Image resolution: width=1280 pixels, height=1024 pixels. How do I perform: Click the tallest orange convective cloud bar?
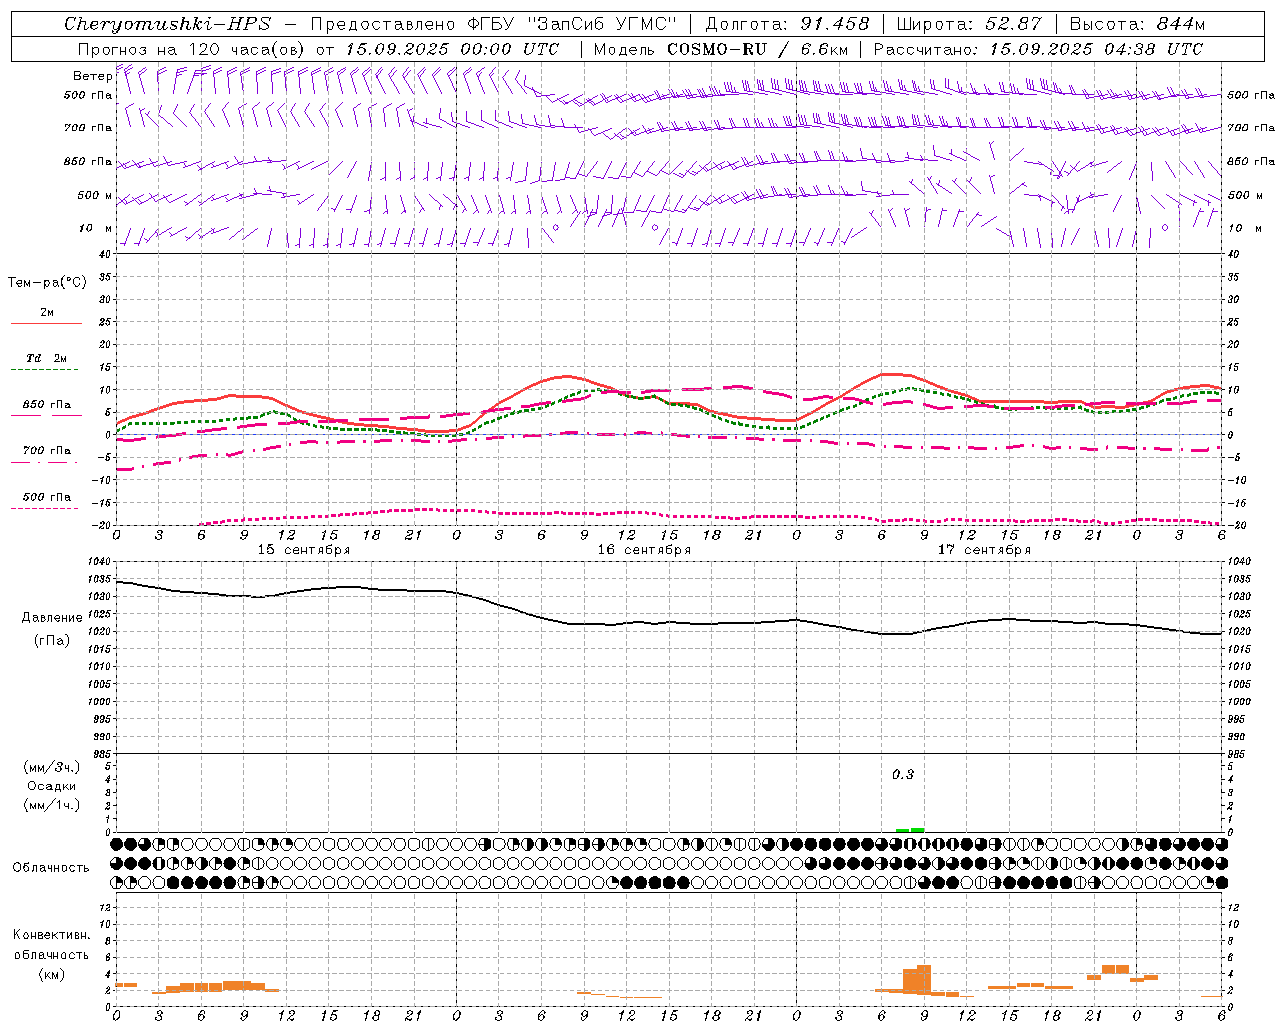coord(924,979)
